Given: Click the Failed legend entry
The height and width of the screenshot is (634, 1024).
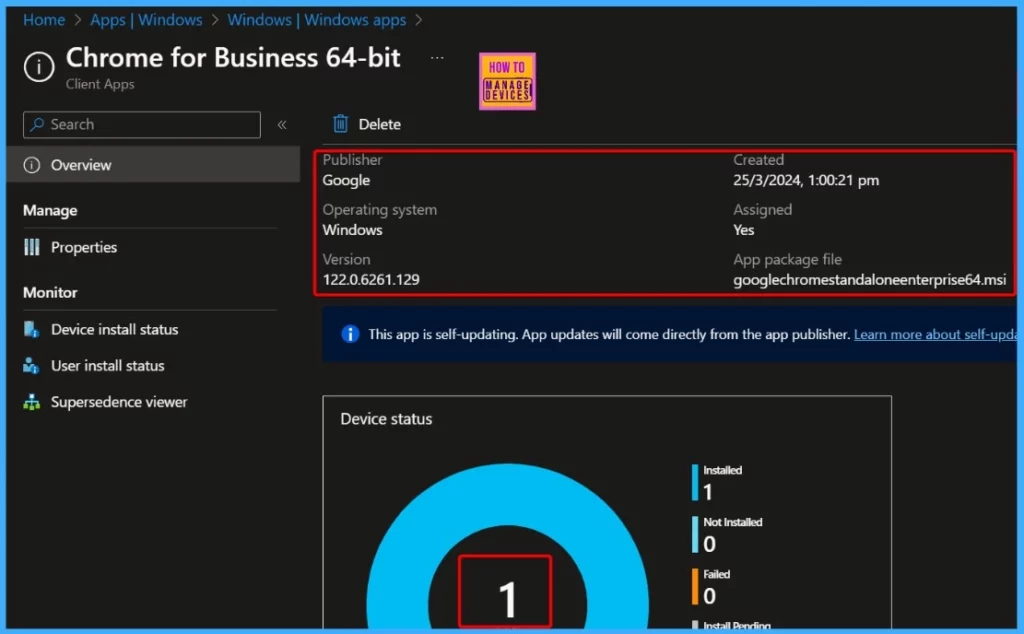Looking at the screenshot, I should (711, 586).
